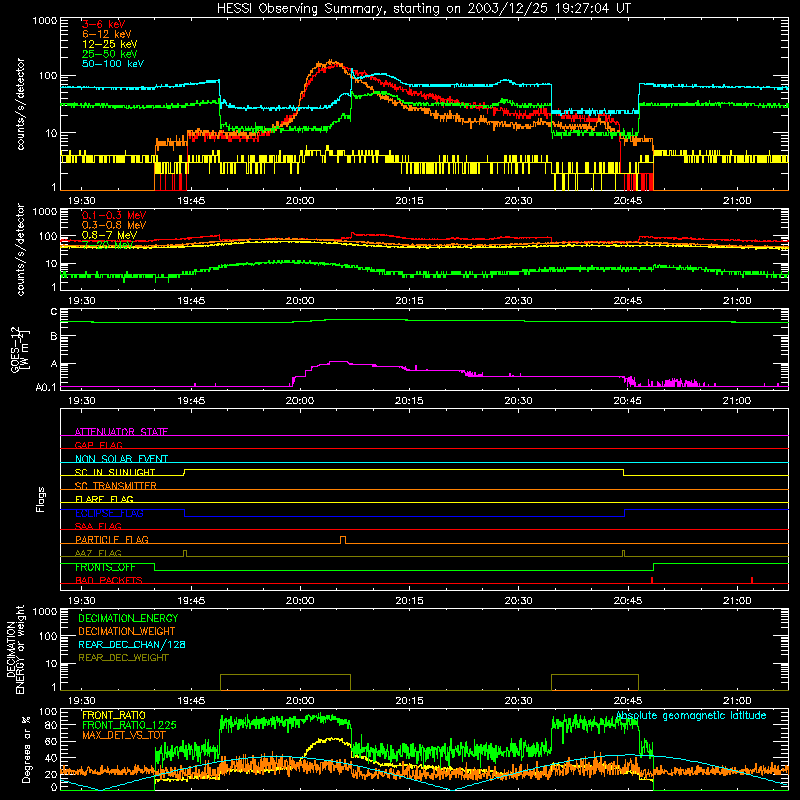Click the 20:15 tick label under Flags panel
Image resolution: width=800 pixels, height=800 pixels.
pos(409,601)
